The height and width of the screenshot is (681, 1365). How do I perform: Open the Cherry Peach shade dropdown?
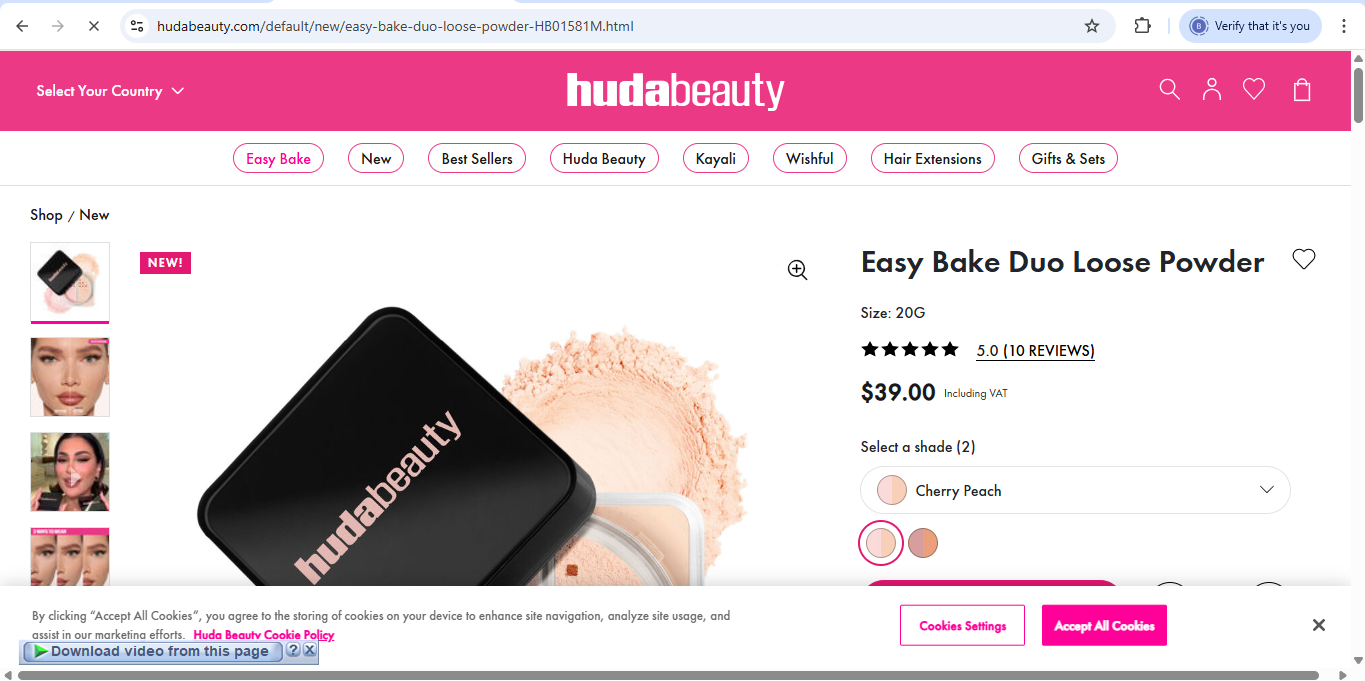click(1075, 490)
